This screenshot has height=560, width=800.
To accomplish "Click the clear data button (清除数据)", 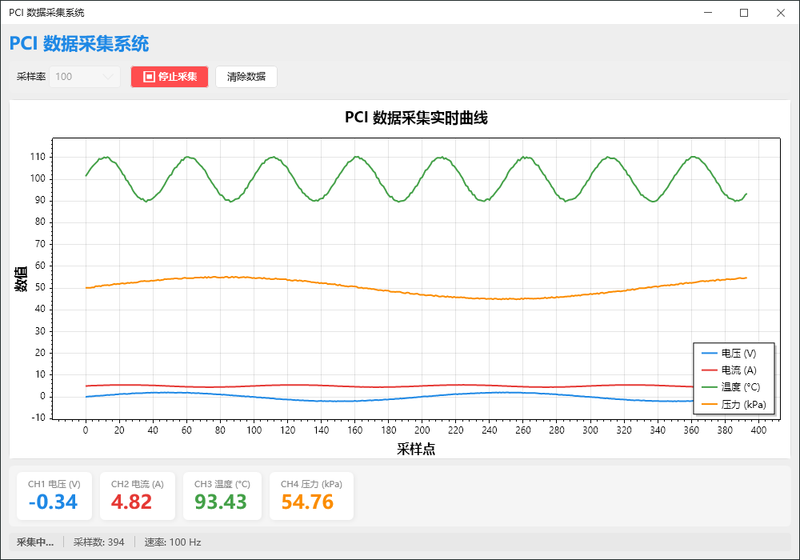I will click(x=246, y=77).
